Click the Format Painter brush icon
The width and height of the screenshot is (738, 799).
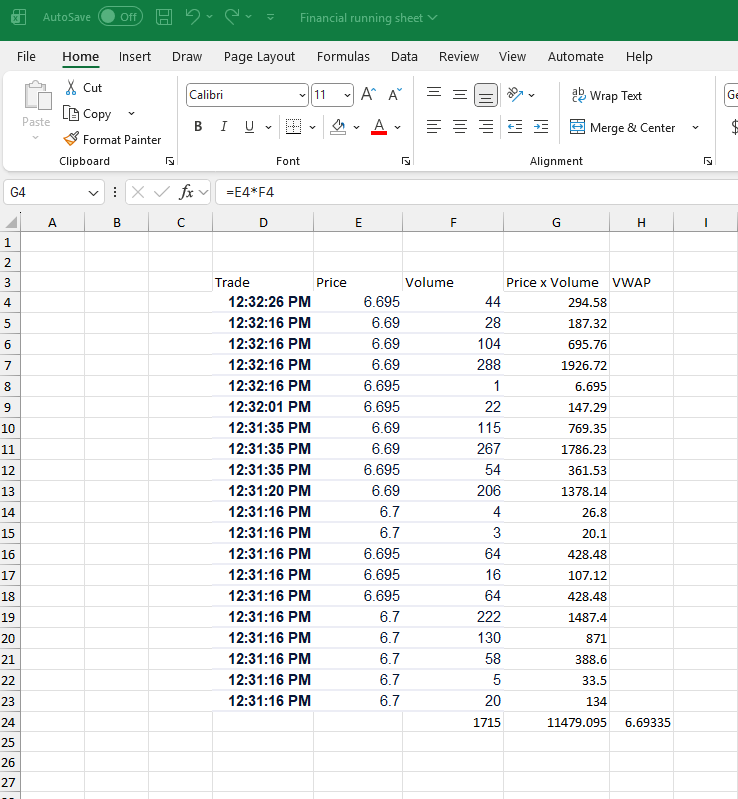[71, 140]
